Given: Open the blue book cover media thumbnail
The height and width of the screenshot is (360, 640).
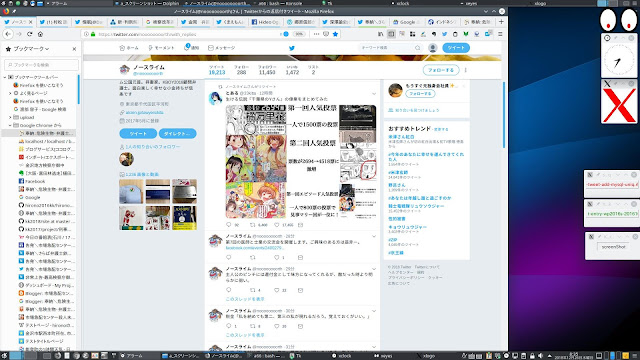Looking at the screenshot, I should (184, 218).
